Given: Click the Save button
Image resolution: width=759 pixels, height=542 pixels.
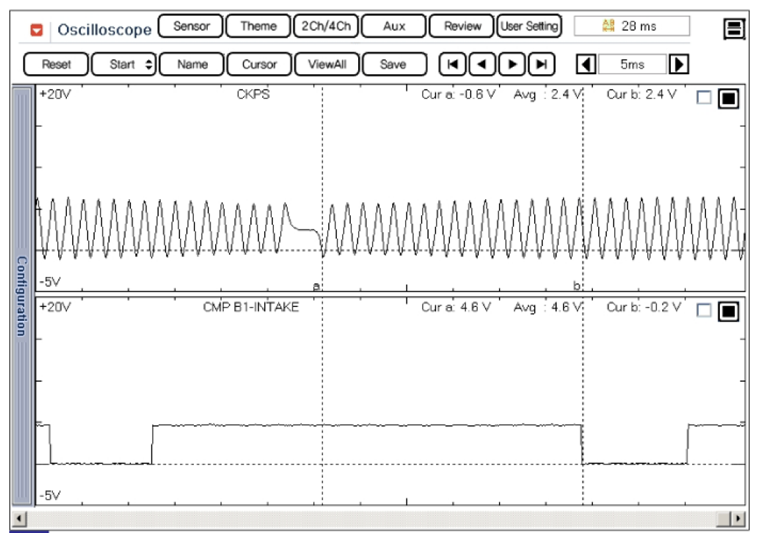Looking at the screenshot, I should [x=393, y=64].
